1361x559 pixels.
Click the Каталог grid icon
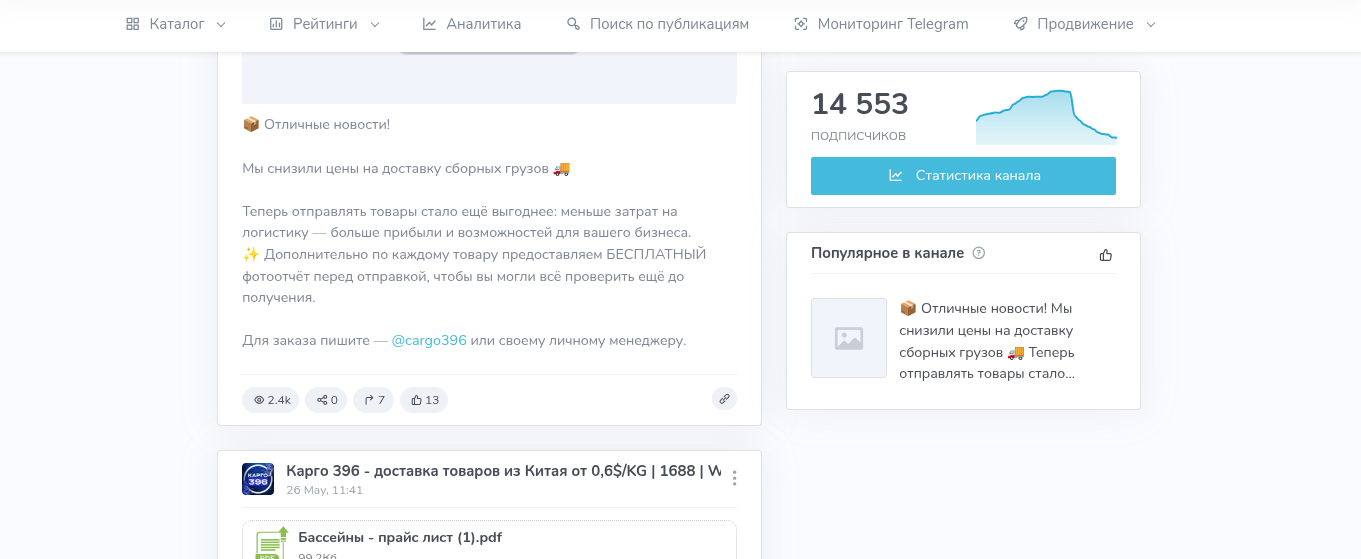133,24
